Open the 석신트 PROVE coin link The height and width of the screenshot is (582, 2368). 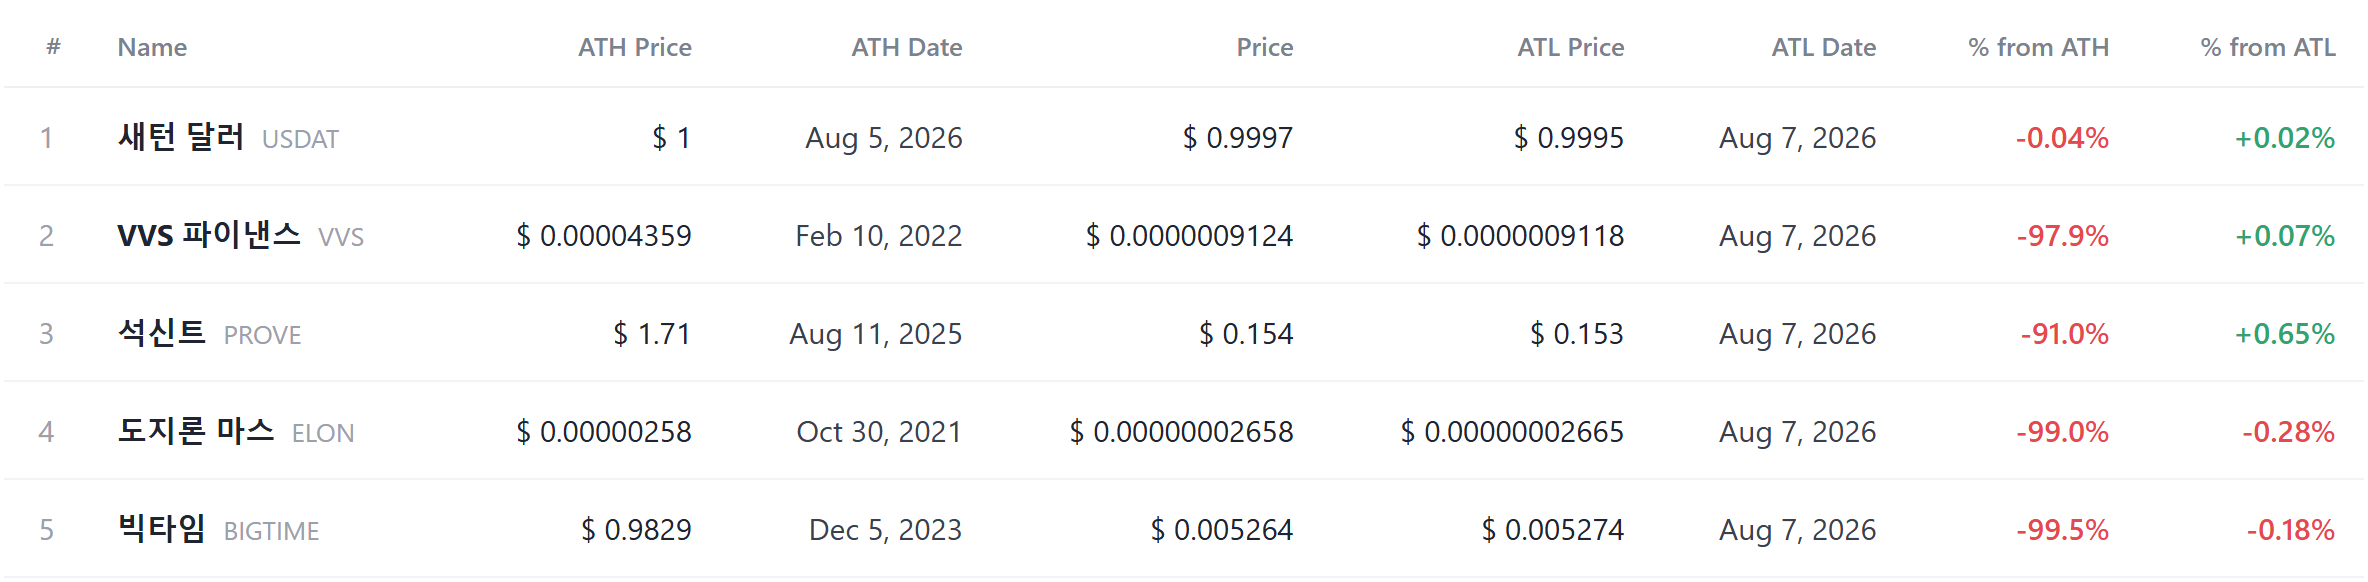click(x=209, y=333)
